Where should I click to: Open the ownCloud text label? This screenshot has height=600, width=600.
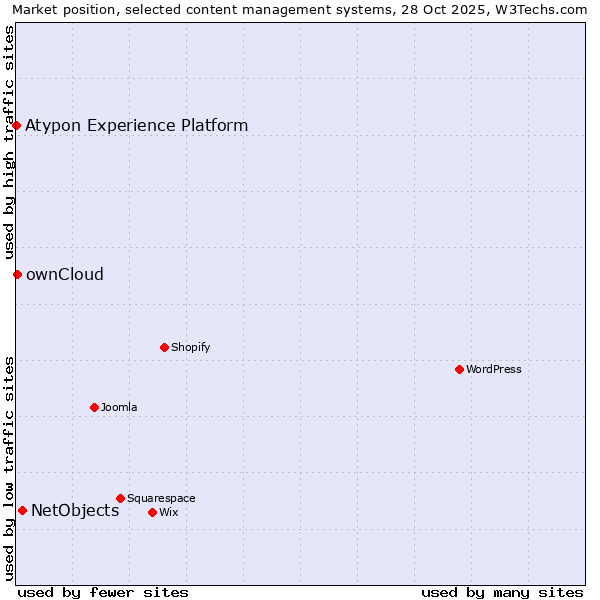click(x=65, y=274)
